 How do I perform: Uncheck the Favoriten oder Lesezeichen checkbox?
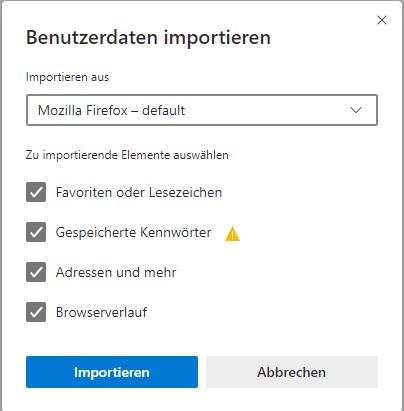[x=36, y=192]
